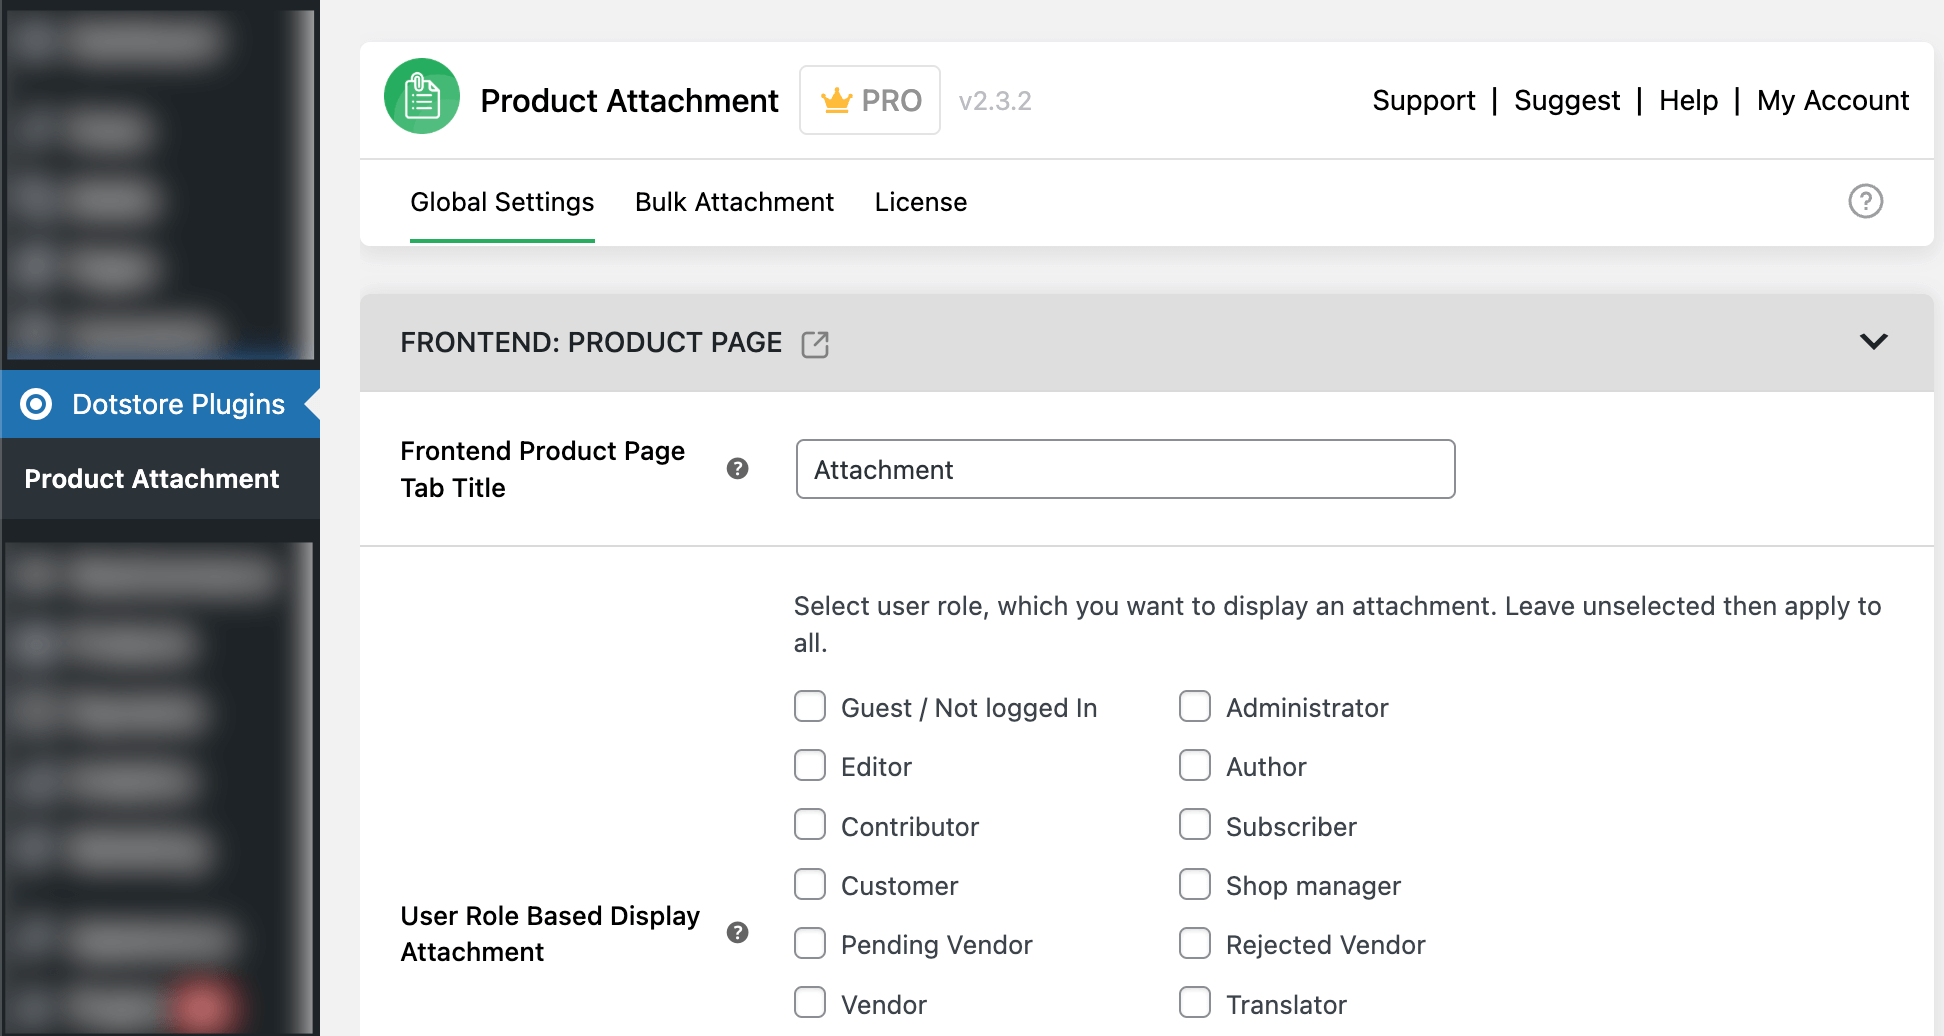Screen dimensions: 1944x1036
Task: Open the License tab
Action: click(920, 202)
